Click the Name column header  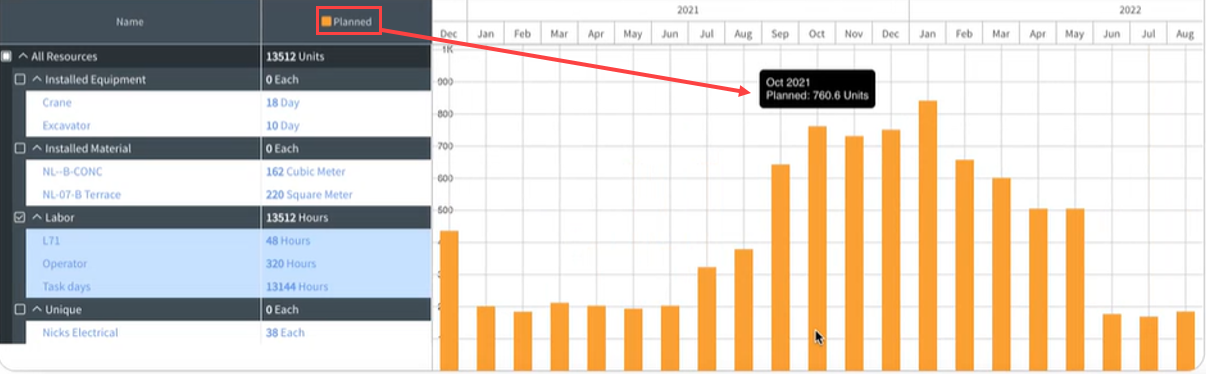130,21
